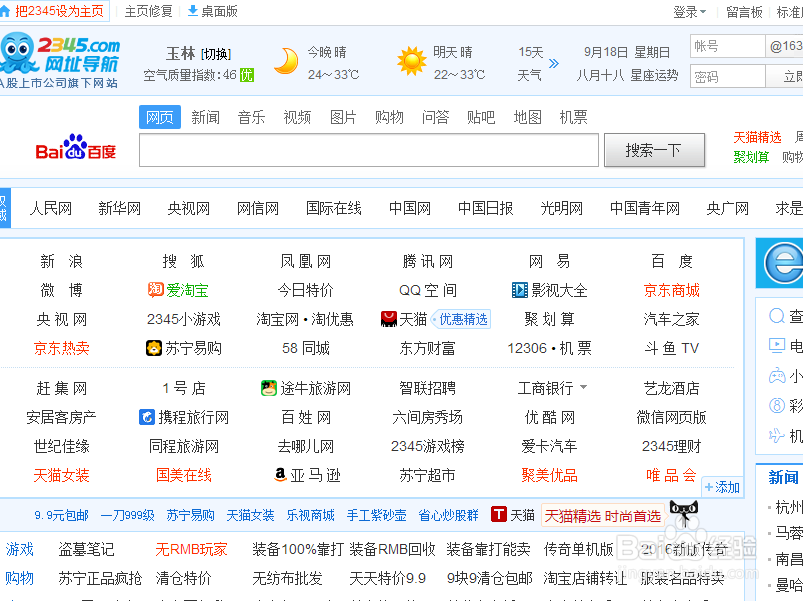
Task: Open the 9.9元包邮 promo link
Action: pyautogui.click(x=61, y=515)
